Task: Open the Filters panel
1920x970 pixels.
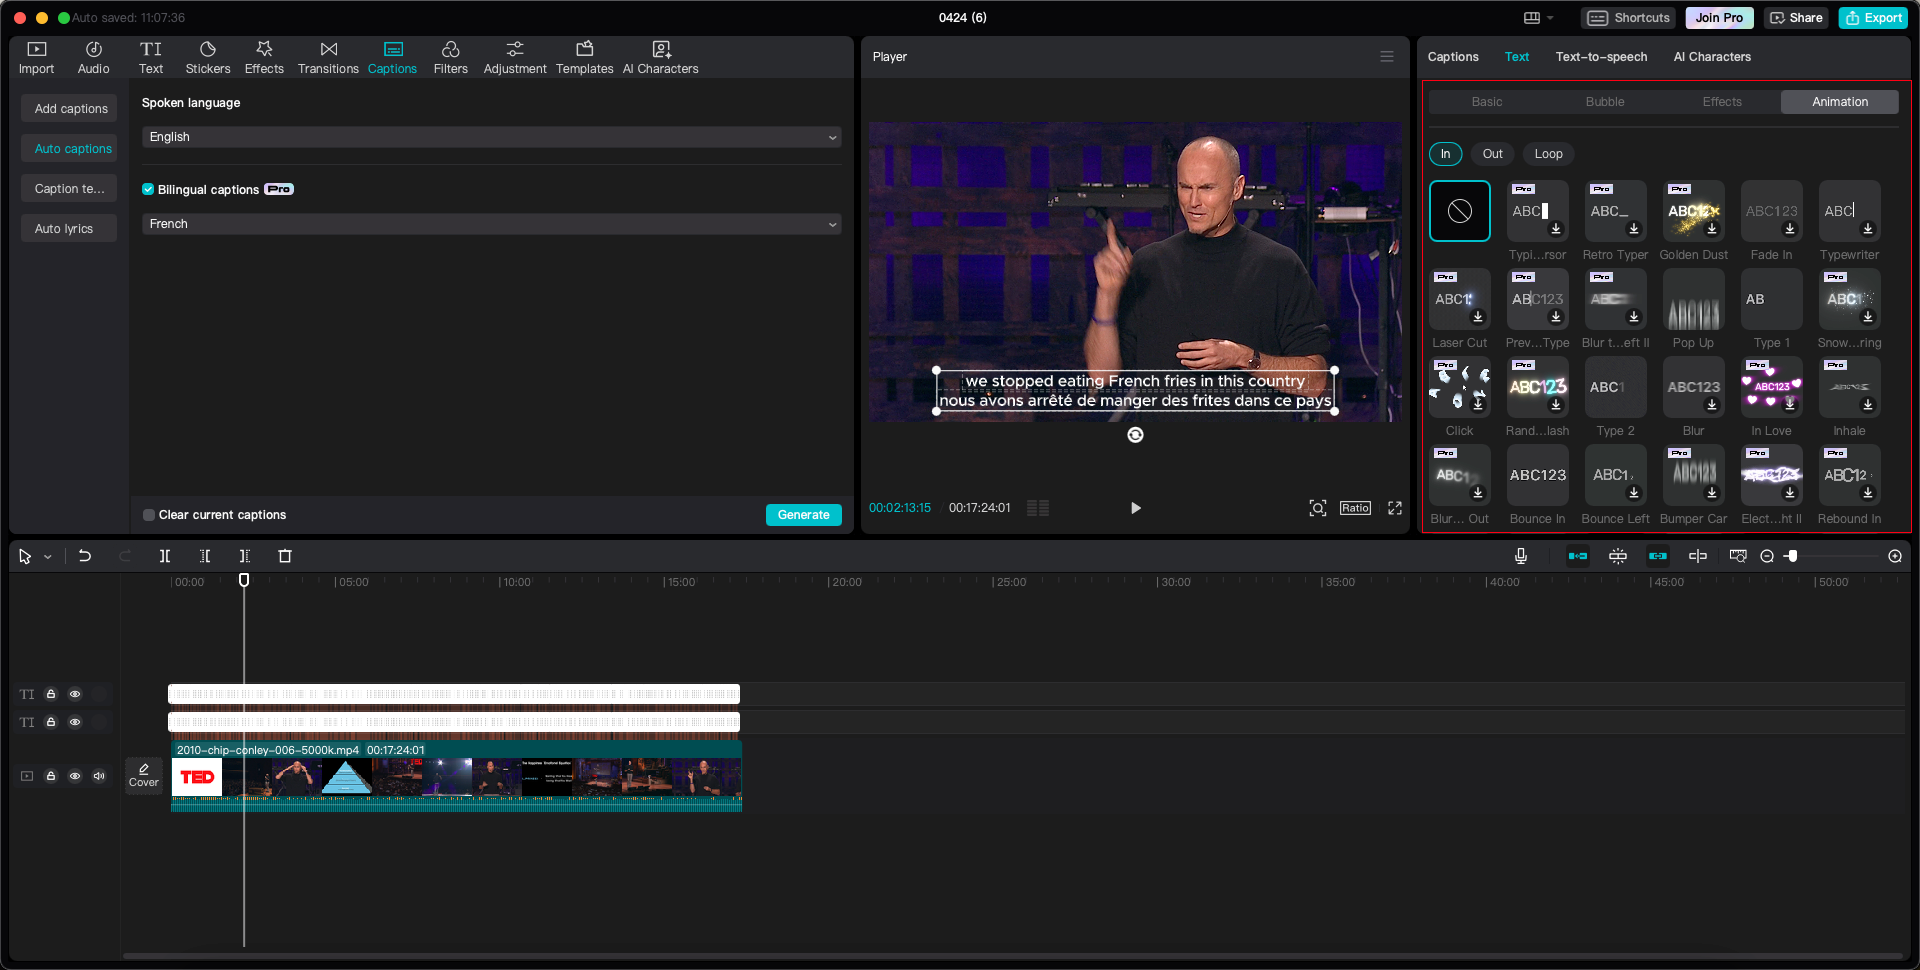Action: [x=450, y=57]
